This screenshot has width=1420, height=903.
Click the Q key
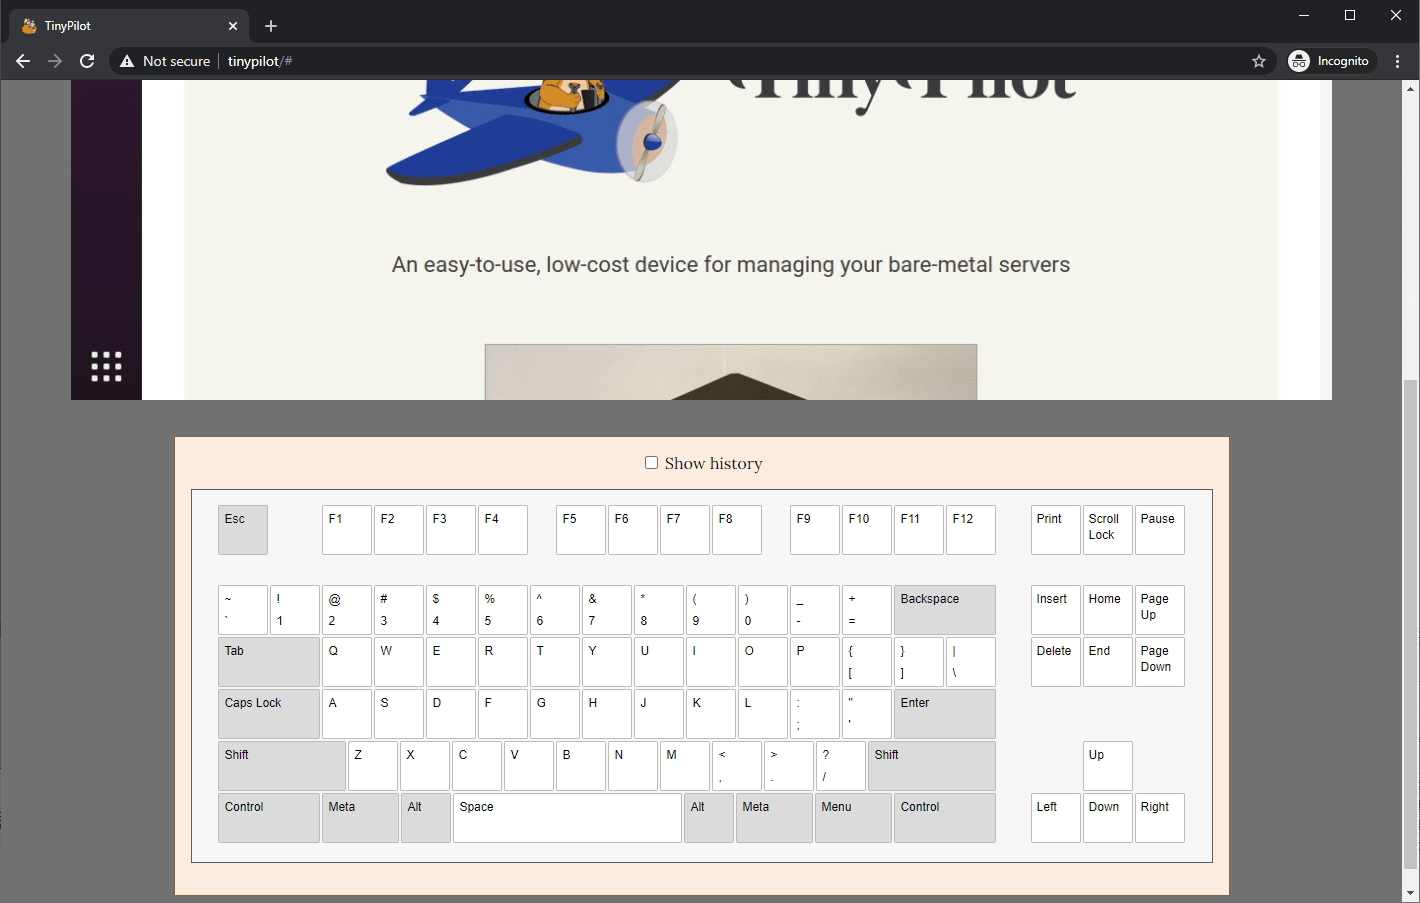click(x=347, y=662)
